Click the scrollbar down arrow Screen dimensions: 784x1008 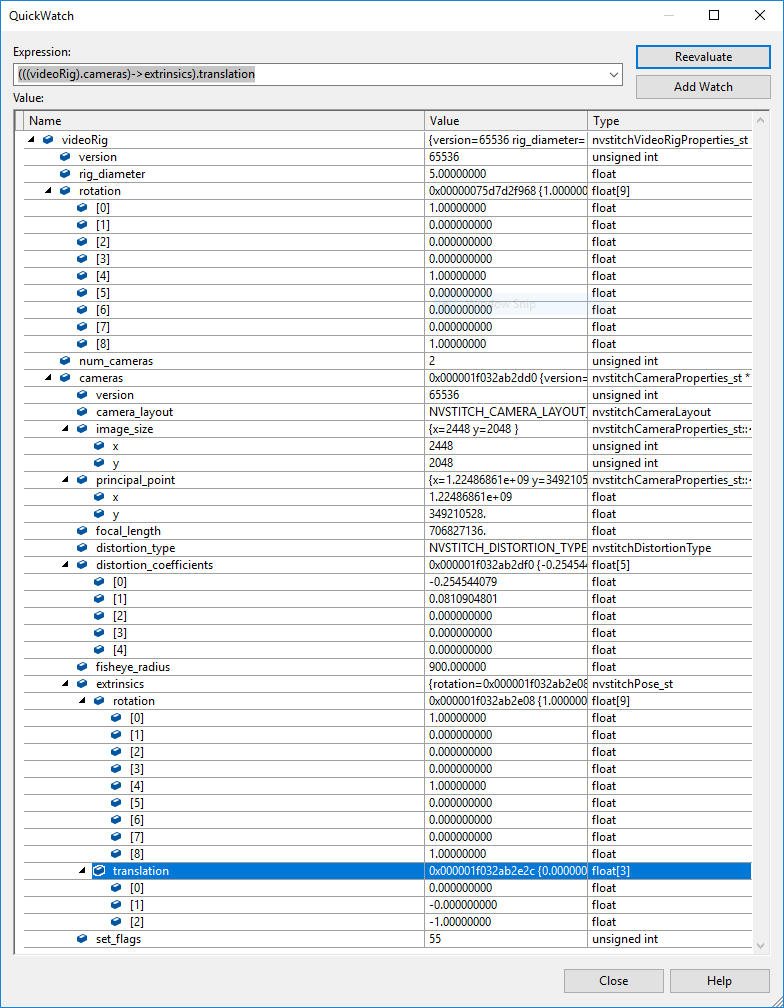(760, 946)
